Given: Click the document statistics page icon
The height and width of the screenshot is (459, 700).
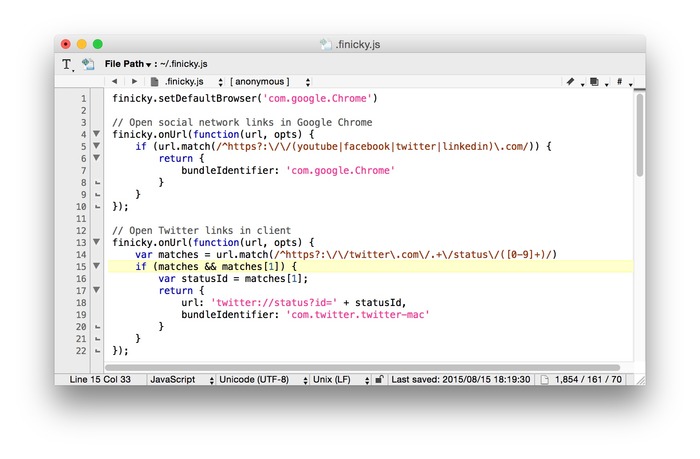Looking at the screenshot, I should [x=545, y=380].
